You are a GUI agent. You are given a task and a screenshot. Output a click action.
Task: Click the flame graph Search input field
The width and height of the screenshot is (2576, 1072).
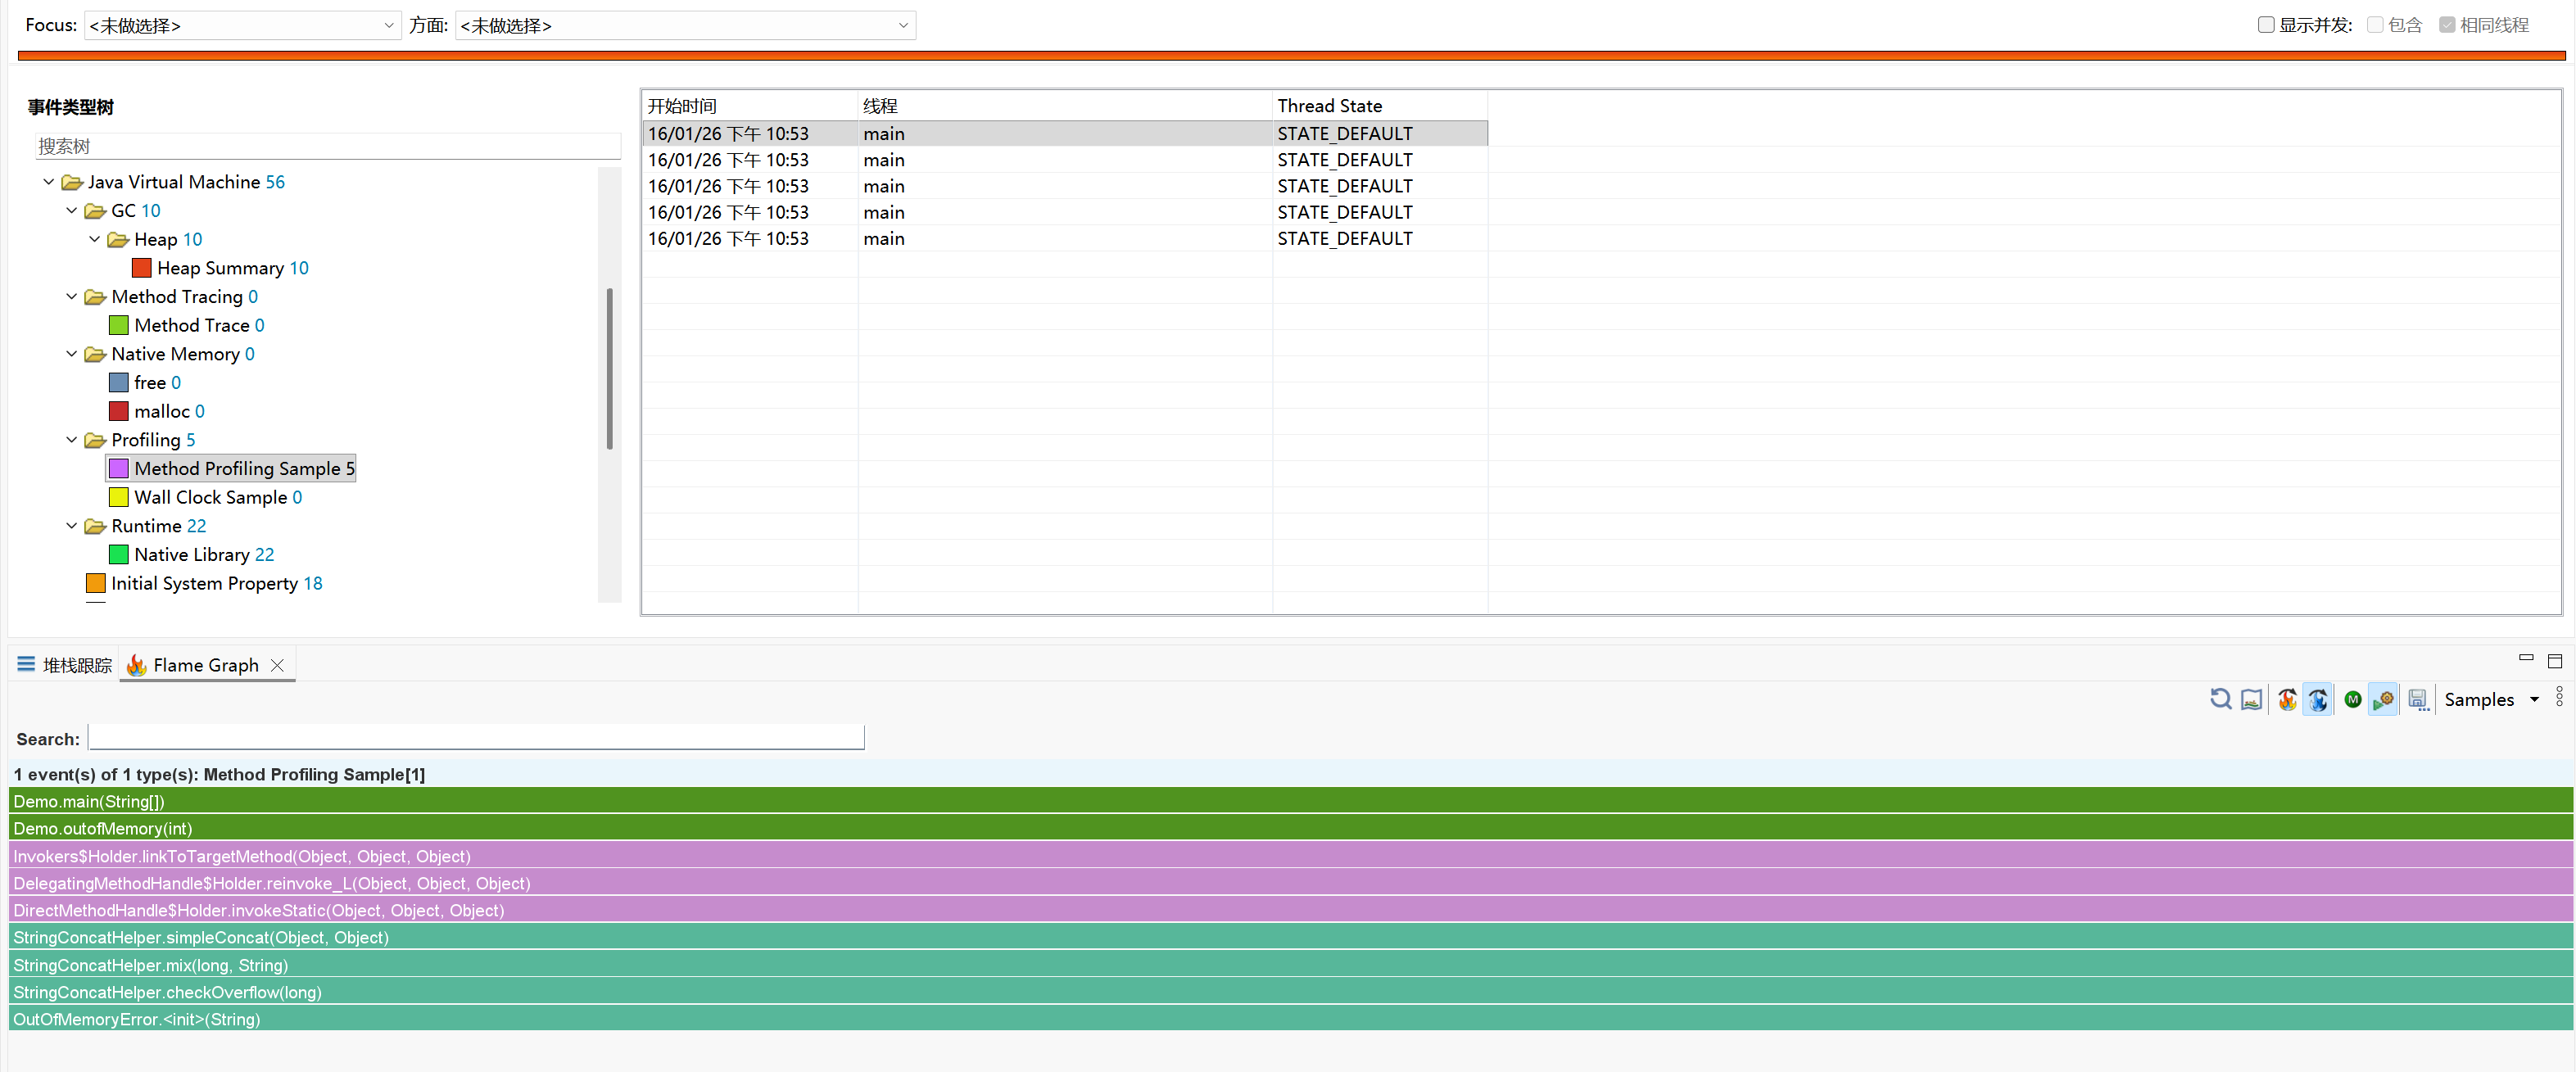(x=476, y=738)
